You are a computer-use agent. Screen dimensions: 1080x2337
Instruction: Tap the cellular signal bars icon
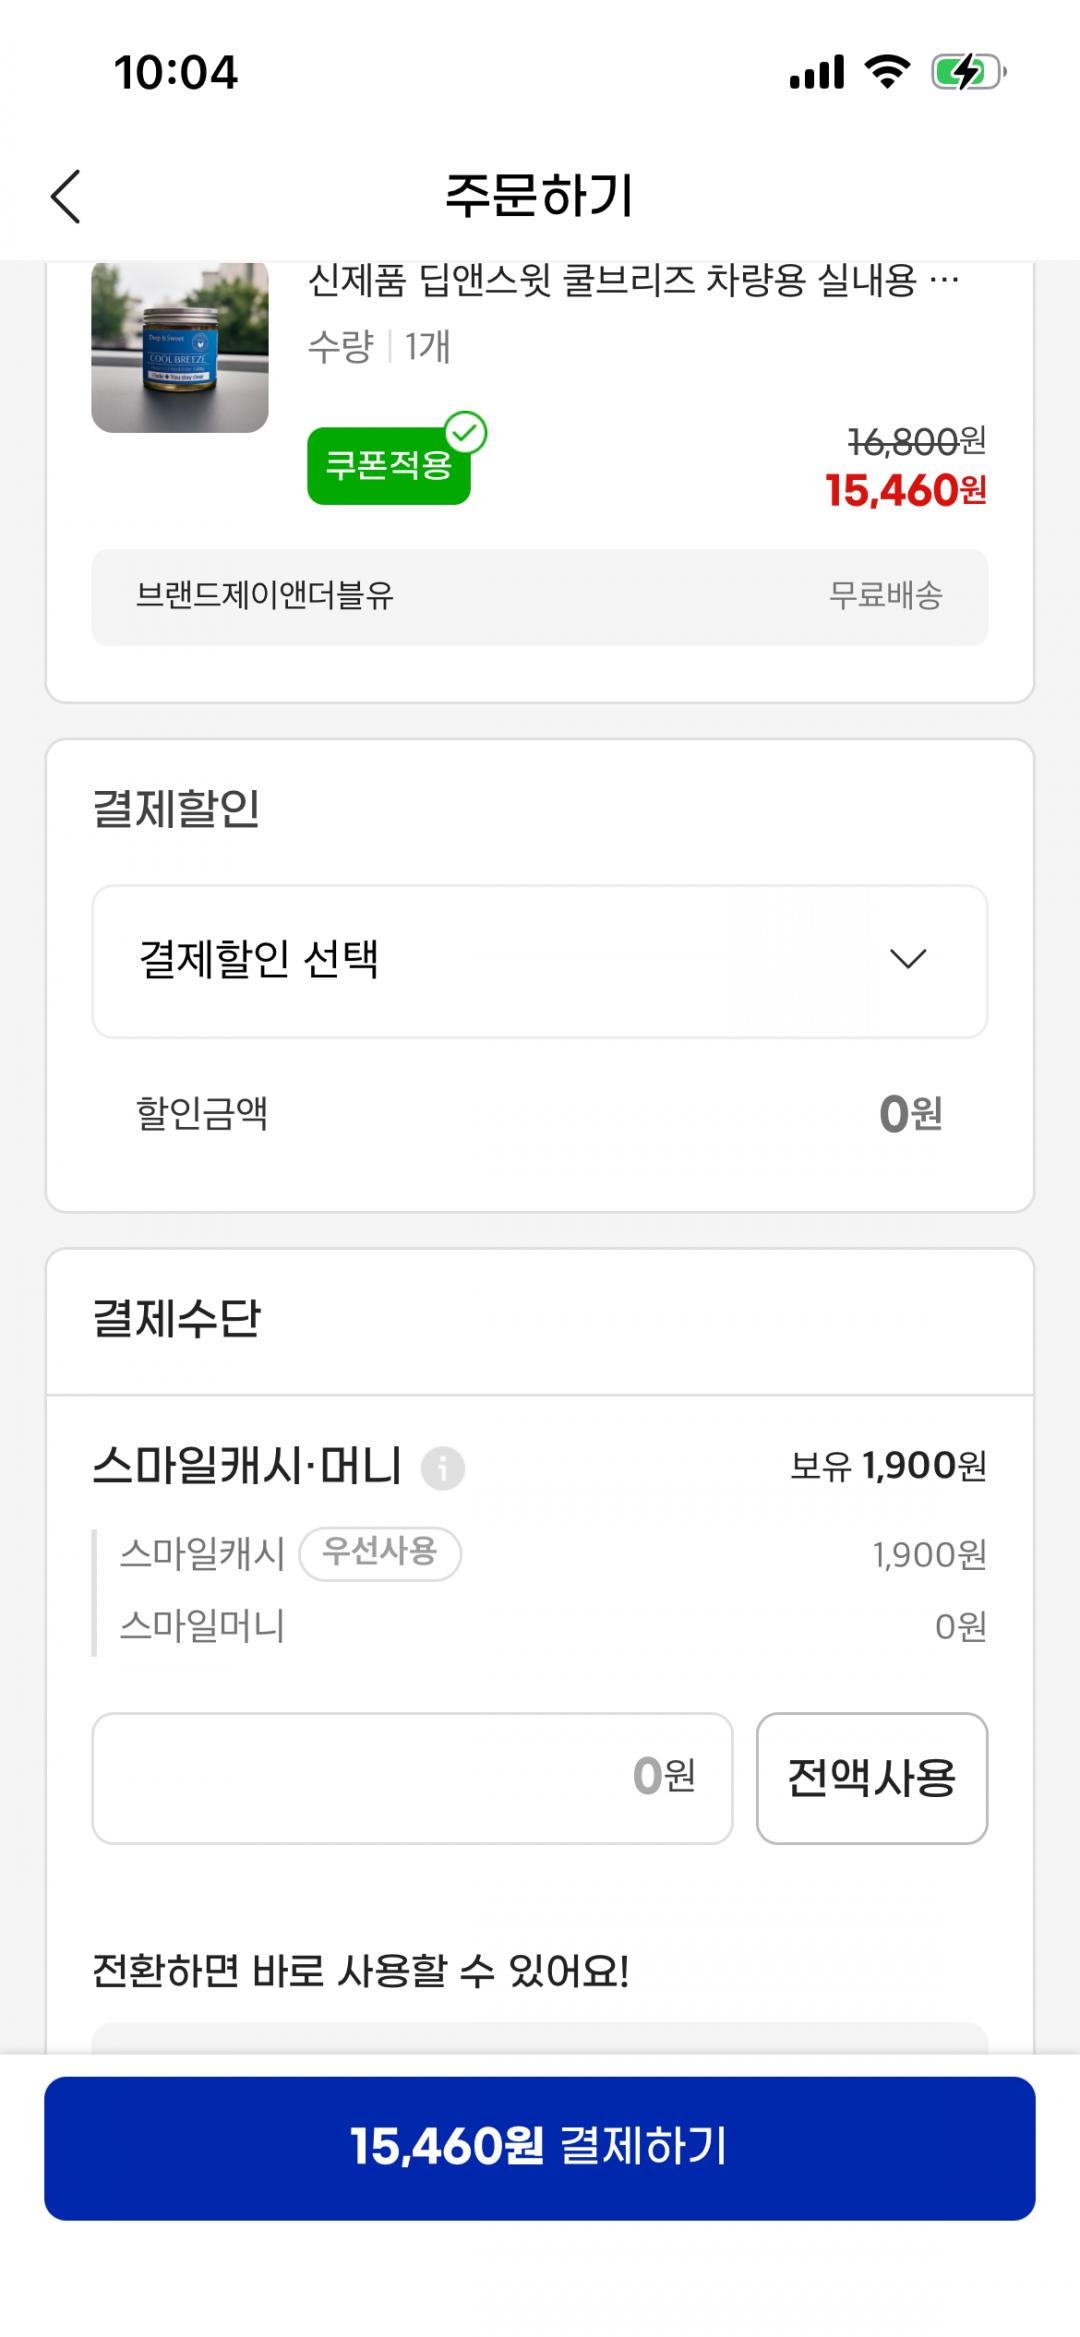point(816,72)
